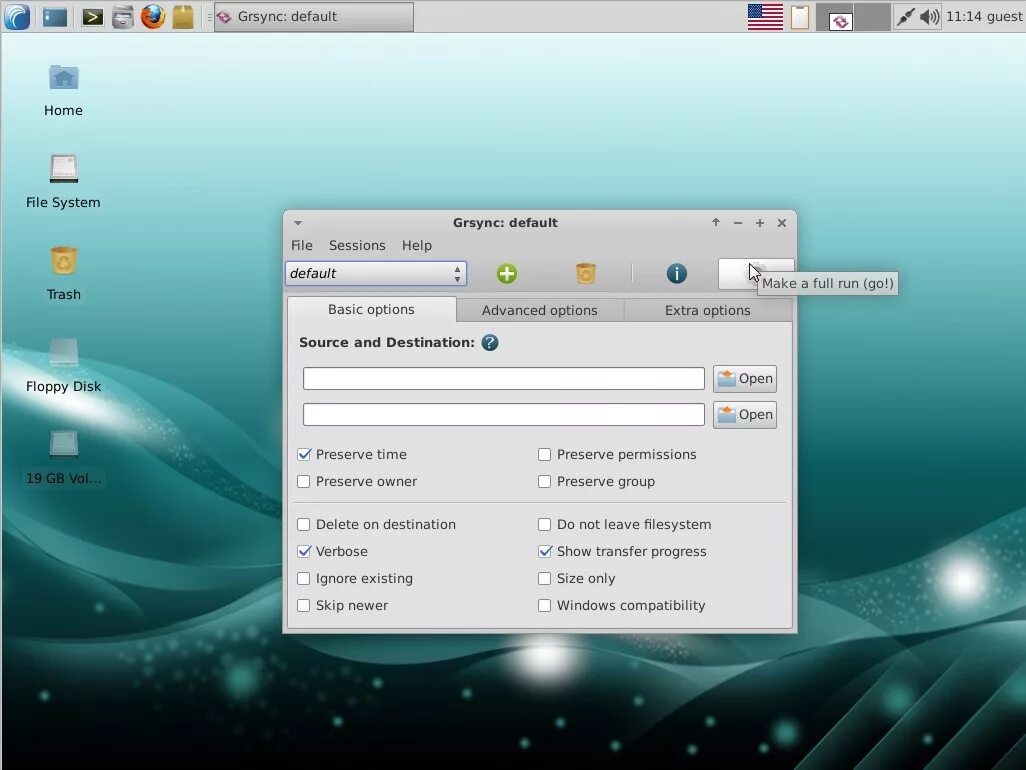1026x770 pixels.
Task: Open the File System desktop icon
Action: pos(63,182)
